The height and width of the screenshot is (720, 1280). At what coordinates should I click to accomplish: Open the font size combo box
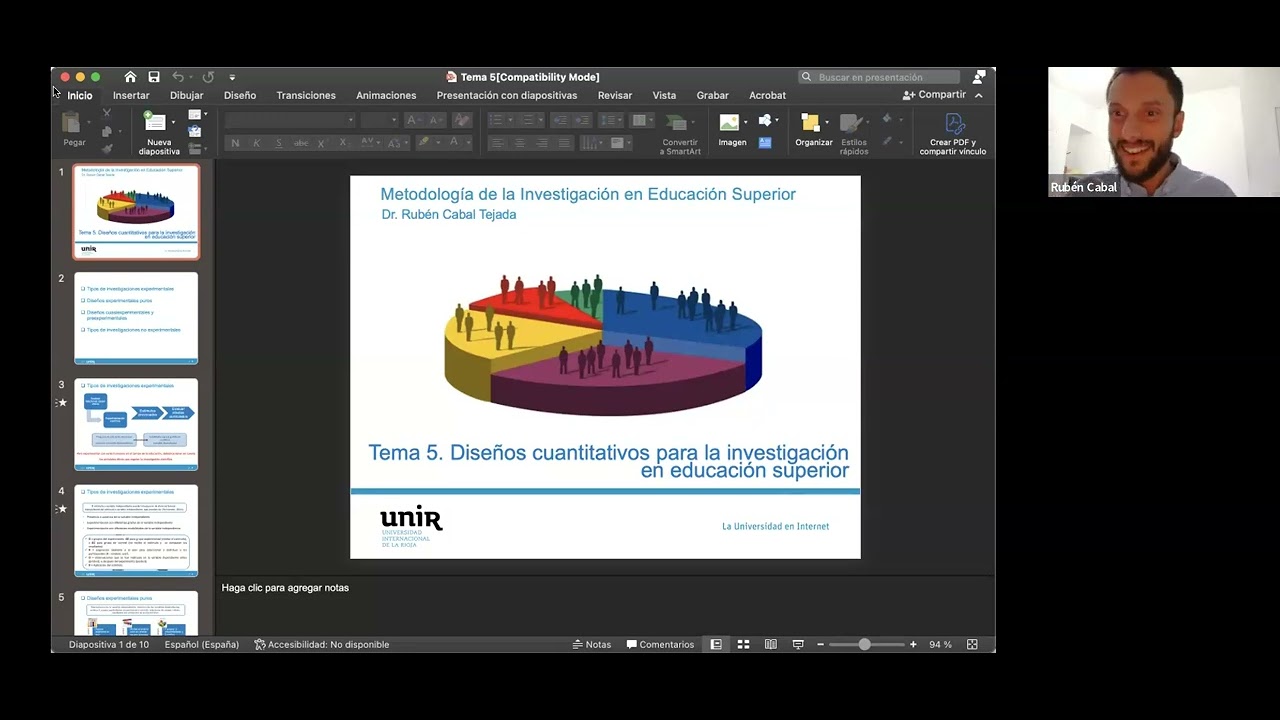(380, 120)
